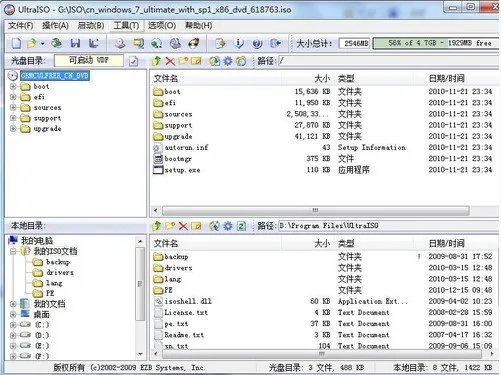501x375 pixels.
Task: Click the 大小总计 size field showing 2546MB
Action: 355,43
